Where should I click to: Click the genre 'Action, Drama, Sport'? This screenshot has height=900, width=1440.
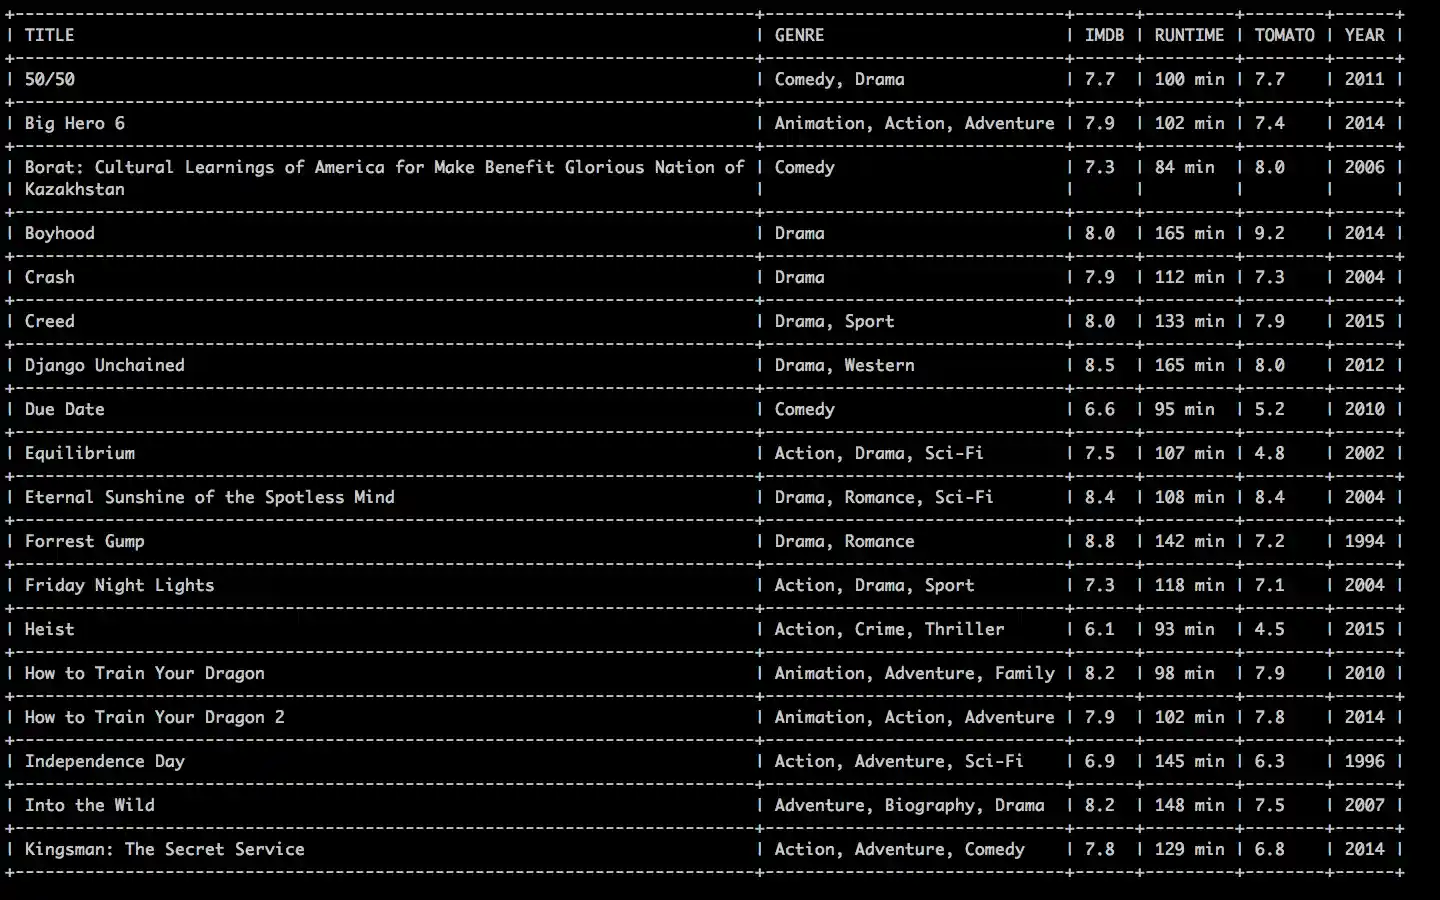pos(874,585)
